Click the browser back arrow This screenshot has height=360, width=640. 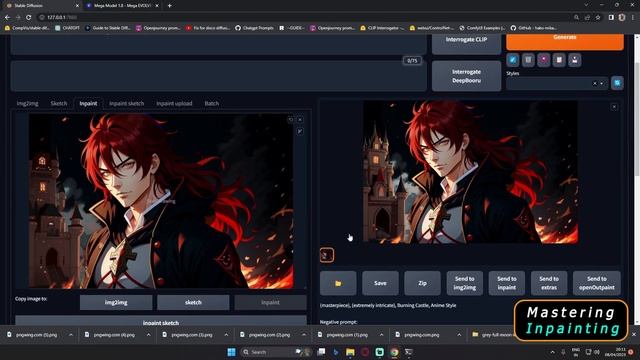pos(7,17)
